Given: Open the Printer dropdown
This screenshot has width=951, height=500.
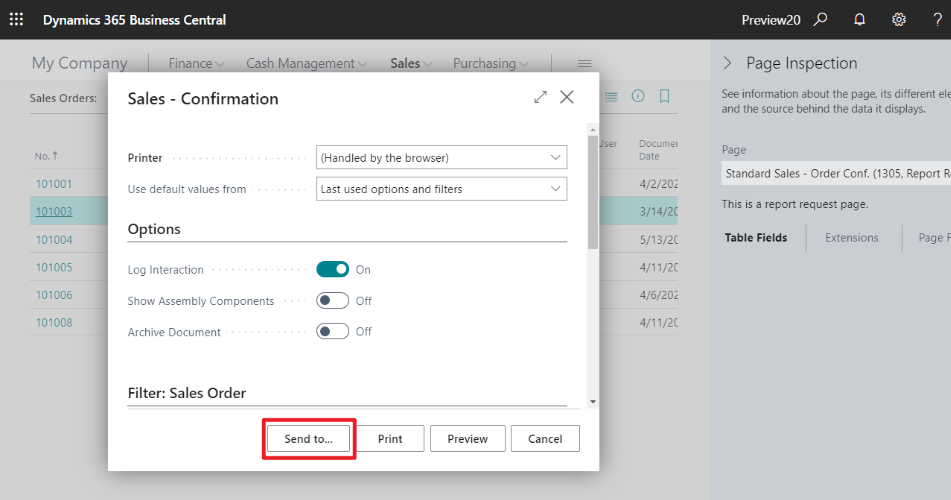Looking at the screenshot, I should click(442, 157).
